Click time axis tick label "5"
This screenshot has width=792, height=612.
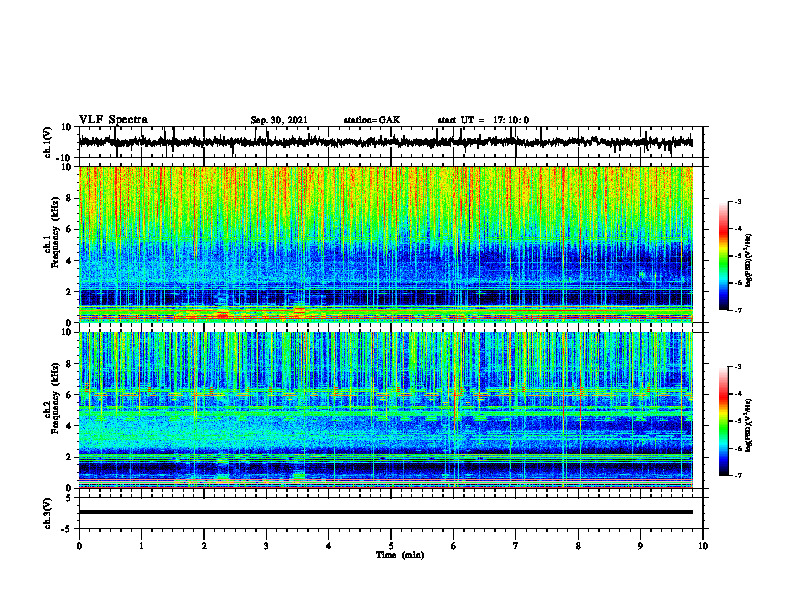click(391, 546)
